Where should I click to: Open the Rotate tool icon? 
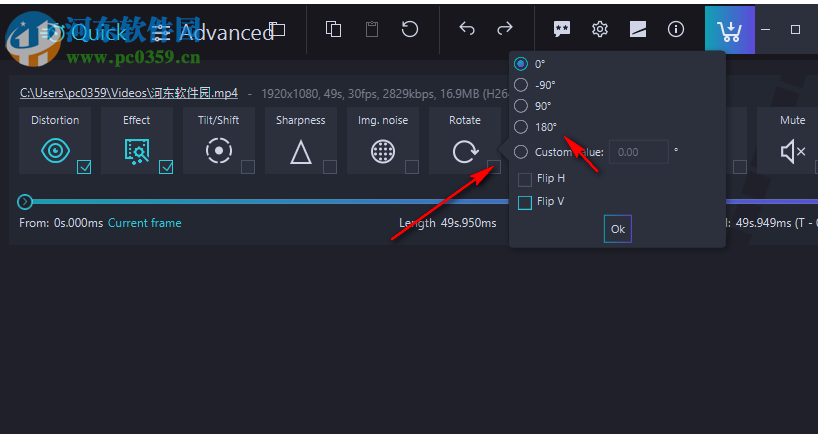tap(465, 152)
